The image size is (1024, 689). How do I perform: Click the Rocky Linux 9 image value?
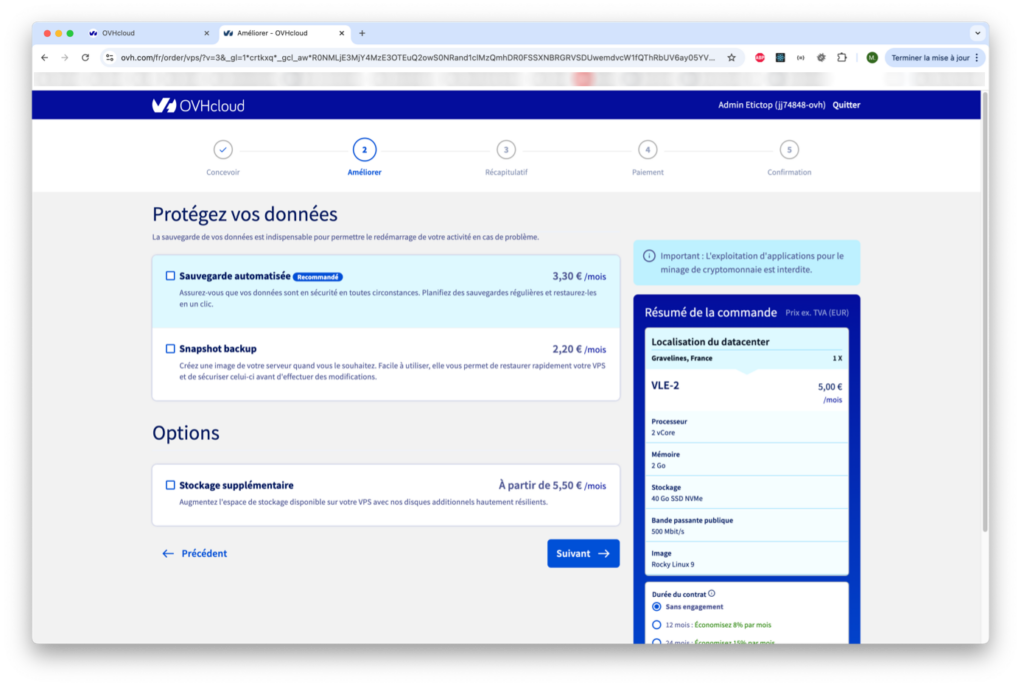673,564
